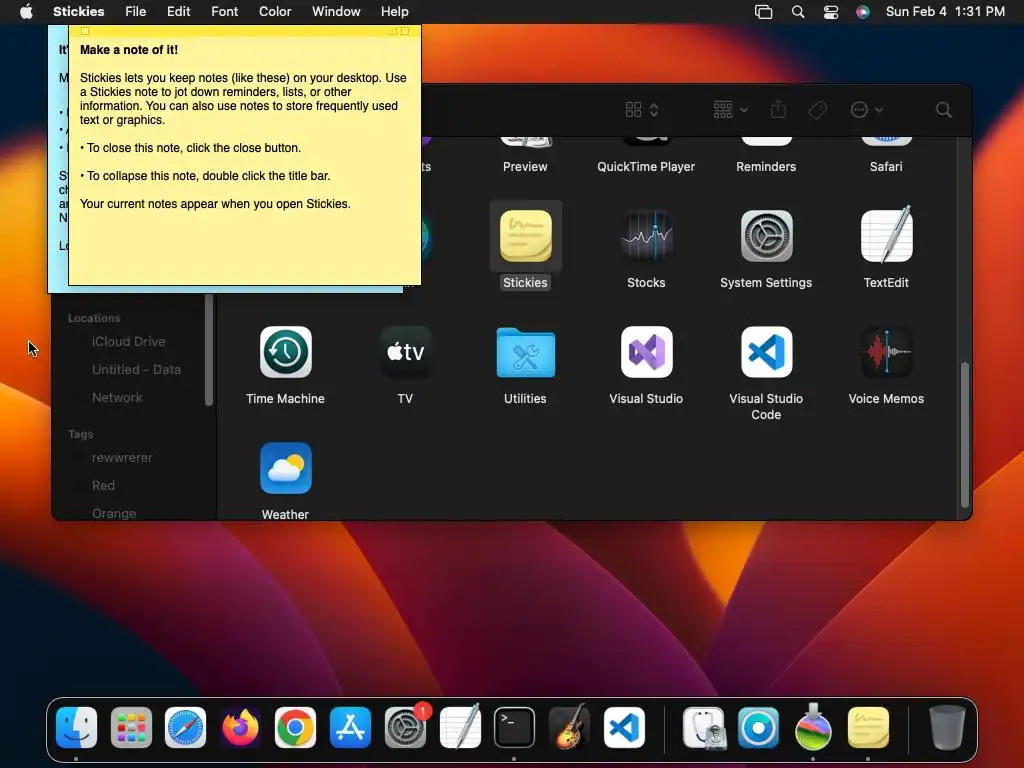
Task: Click the QuickTime Player label
Action: click(646, 167)
